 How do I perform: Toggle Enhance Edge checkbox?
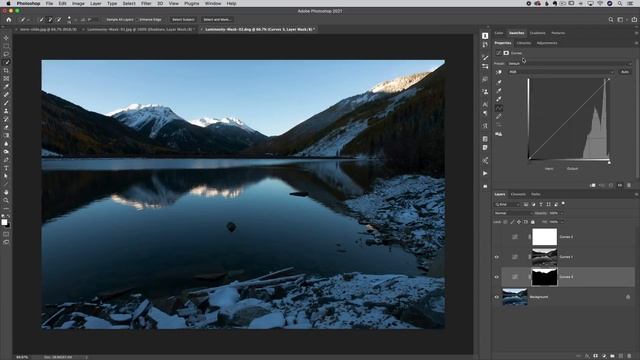click(x=138, y=20)
